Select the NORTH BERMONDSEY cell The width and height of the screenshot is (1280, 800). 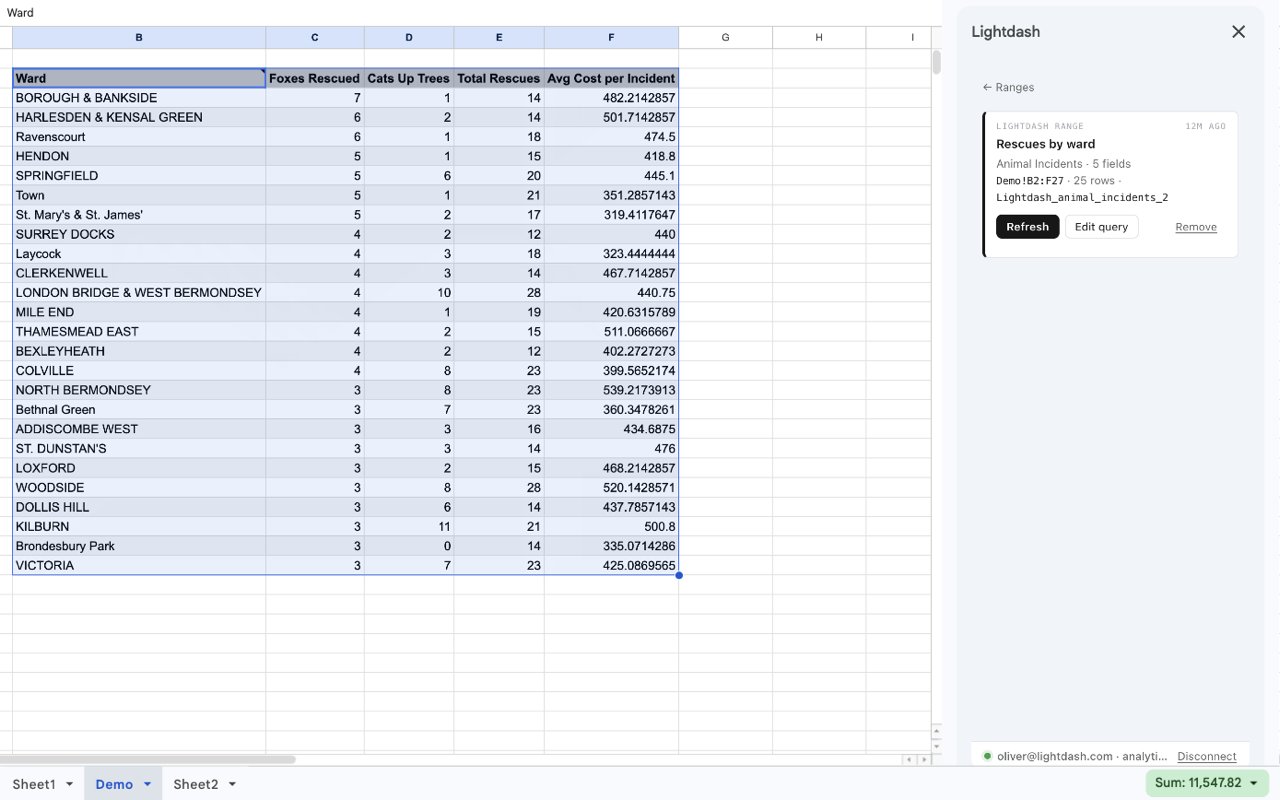coord(139,390)
